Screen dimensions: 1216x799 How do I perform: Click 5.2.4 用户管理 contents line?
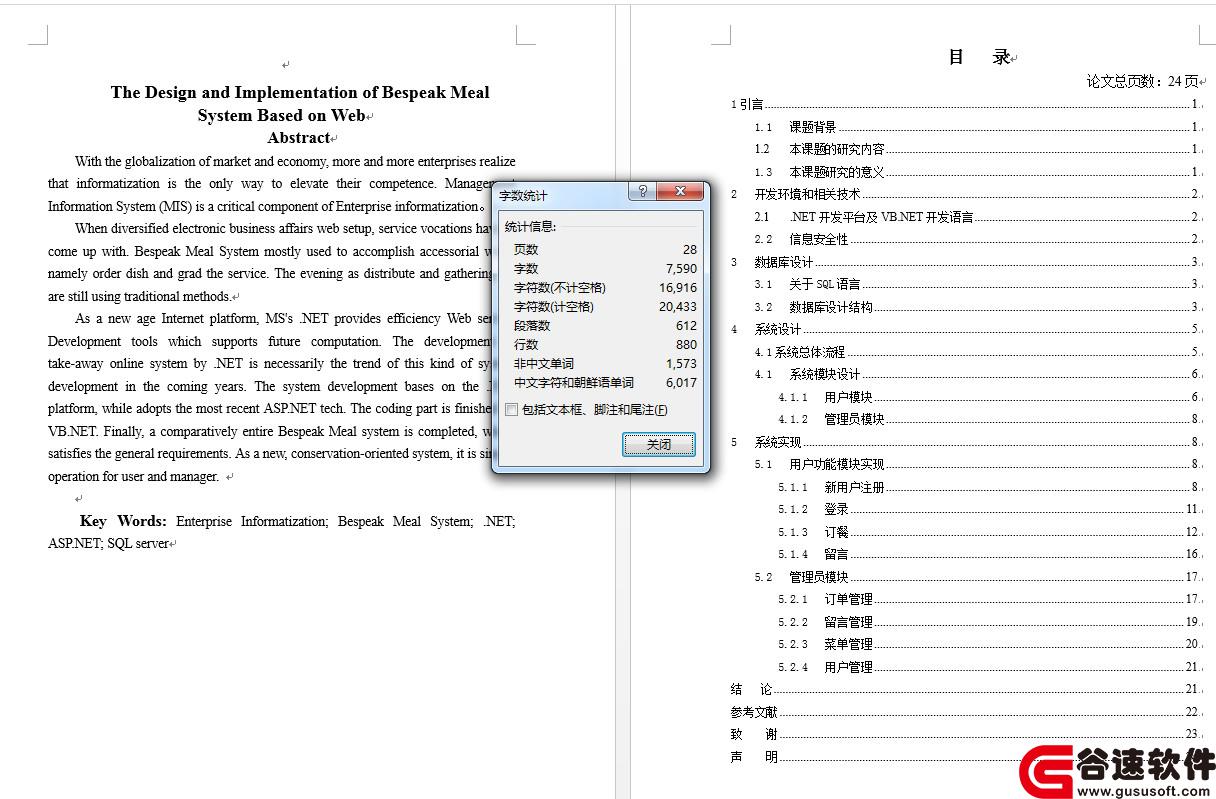click(989, 667)
